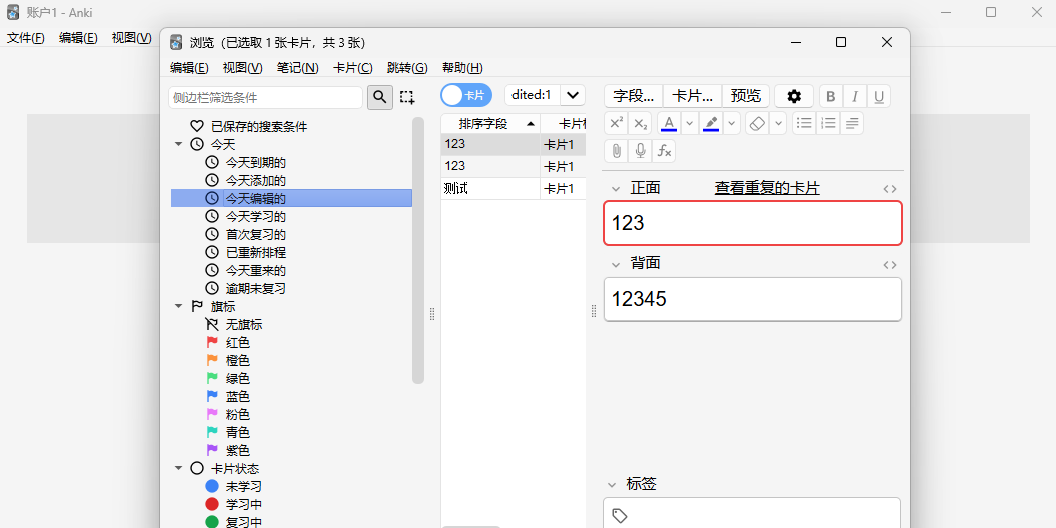Open 视图(V) menu in browser window
Image resolution: width=1056 pixels, height=528 pixels.
(242, 67)
